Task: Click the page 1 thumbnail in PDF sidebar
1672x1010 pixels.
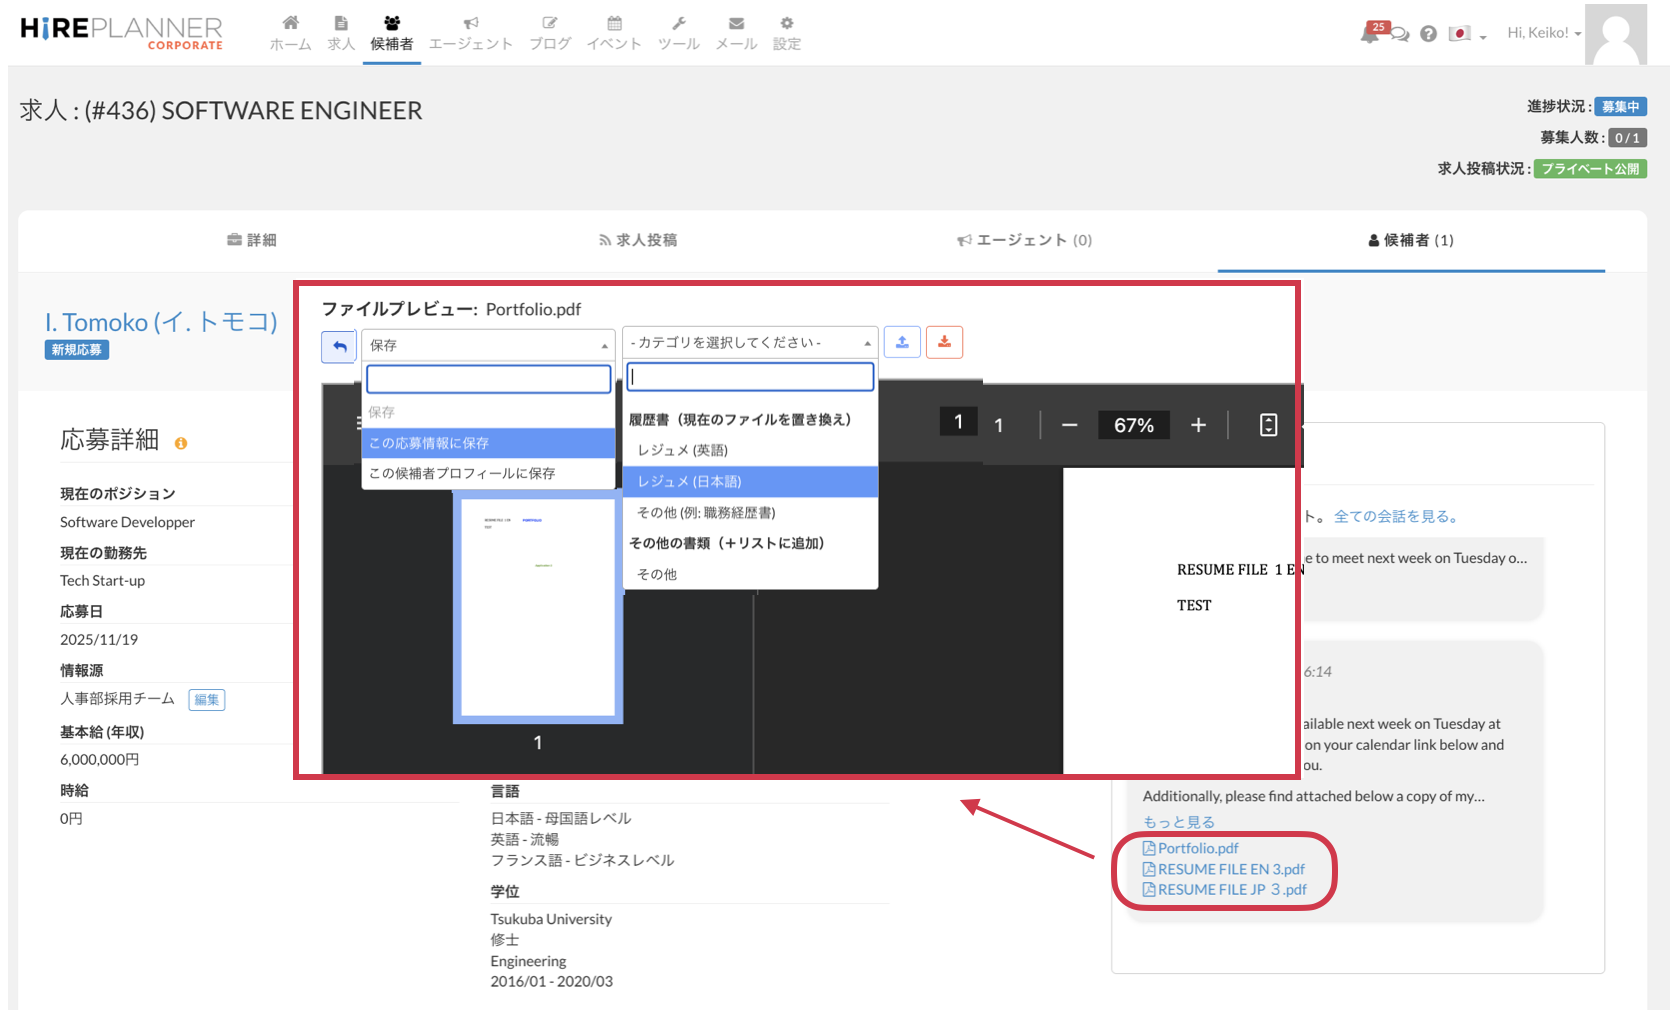Action: click(x=538, y=608)
